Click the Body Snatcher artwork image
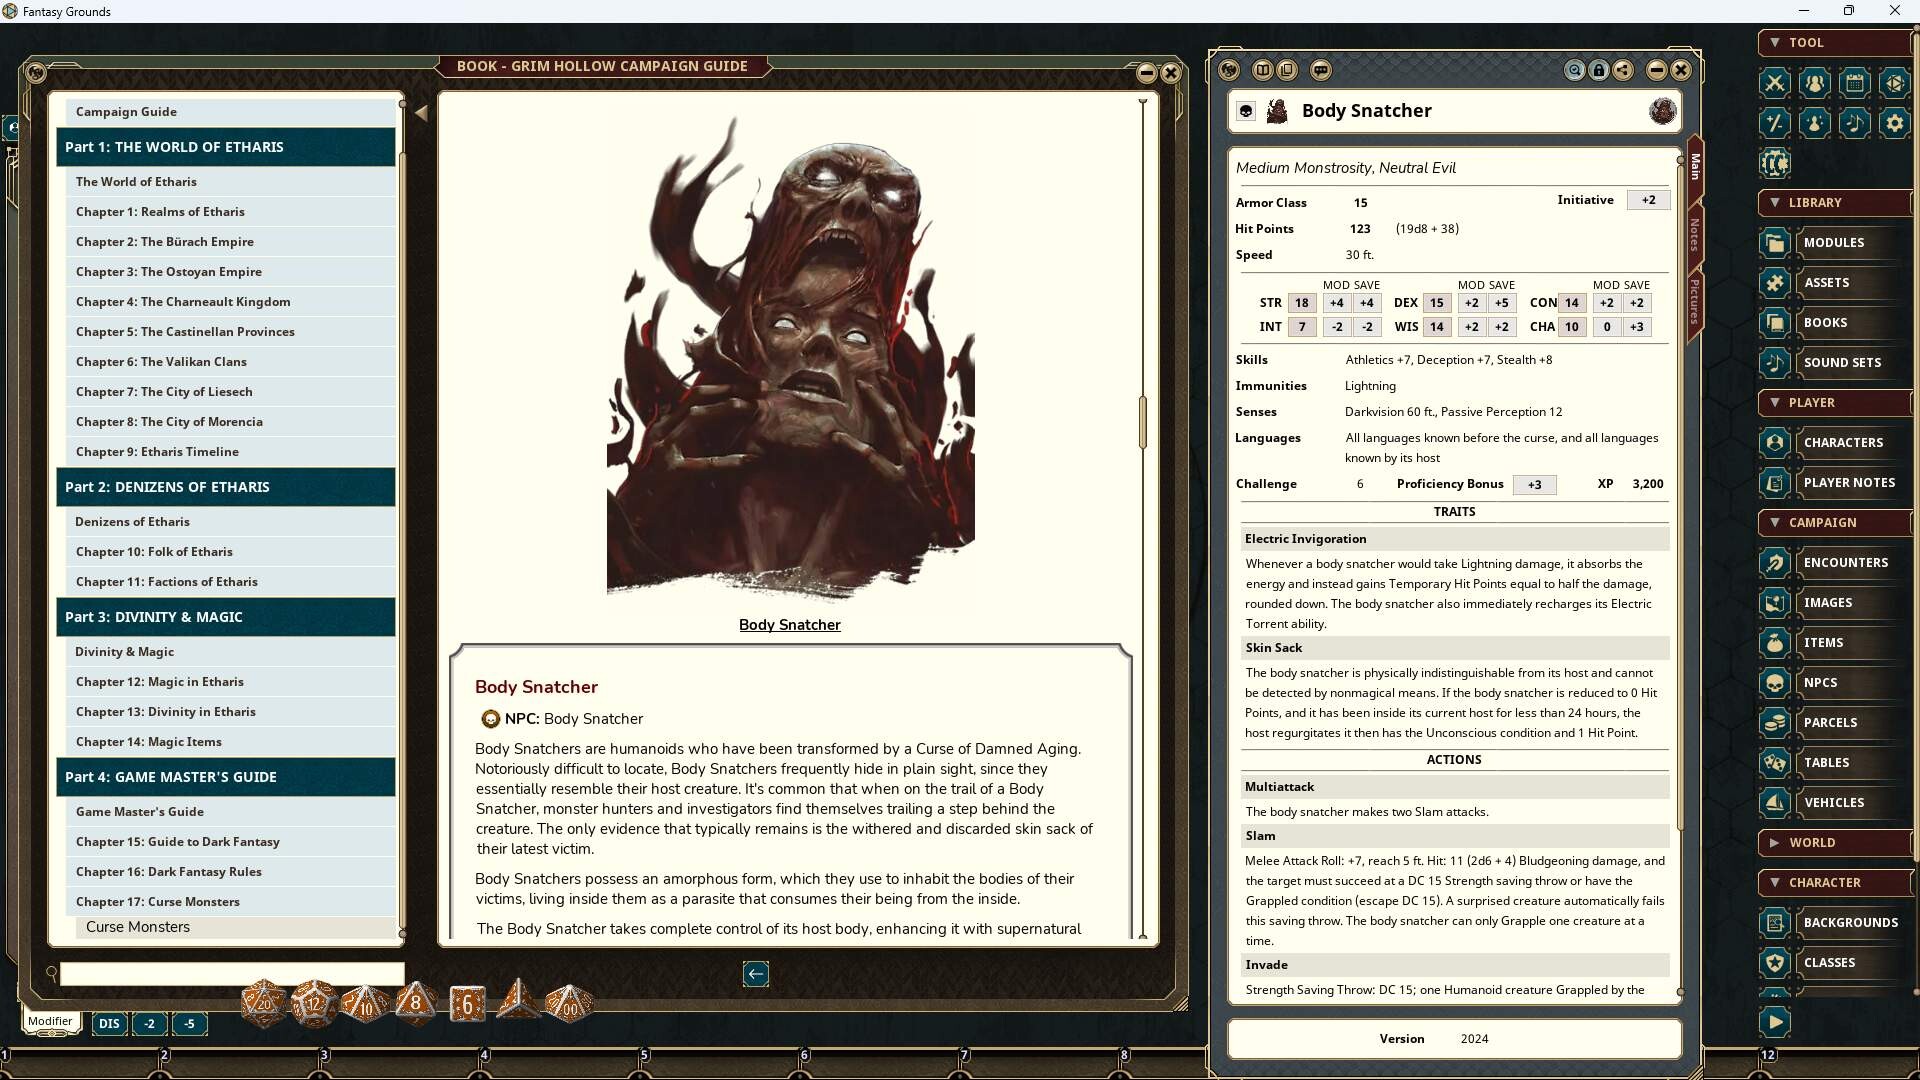 point(790,358)
